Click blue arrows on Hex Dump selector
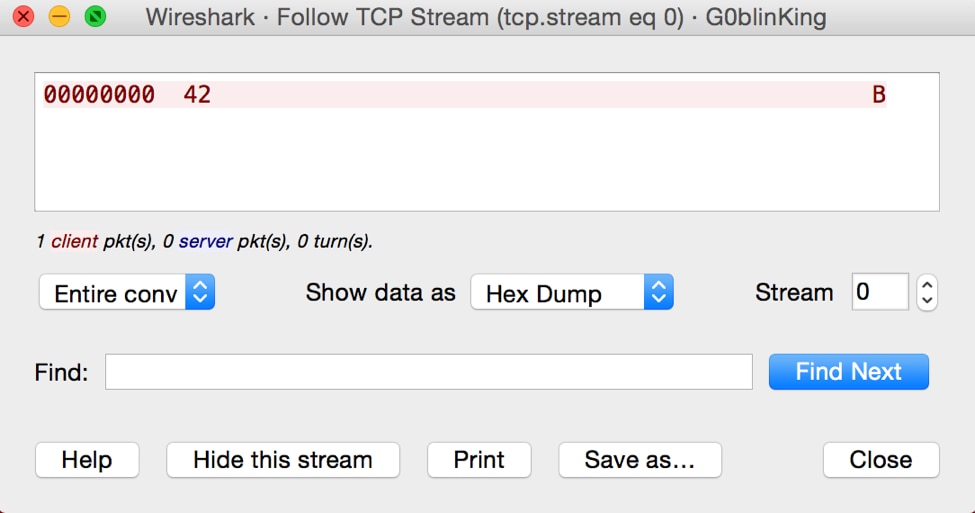 [x=658, y=292]
